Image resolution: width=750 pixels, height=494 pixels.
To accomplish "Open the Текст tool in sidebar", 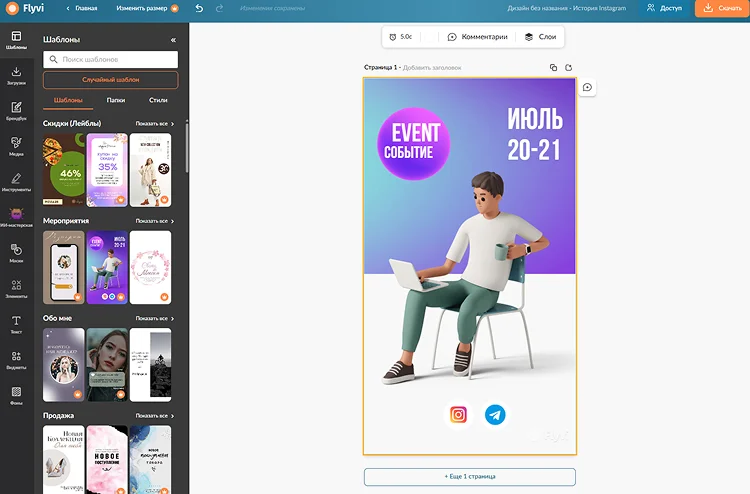I will 16,324.
